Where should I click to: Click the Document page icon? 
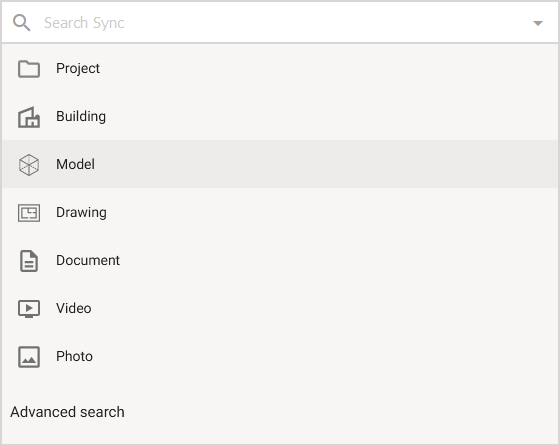coord(29,261)
